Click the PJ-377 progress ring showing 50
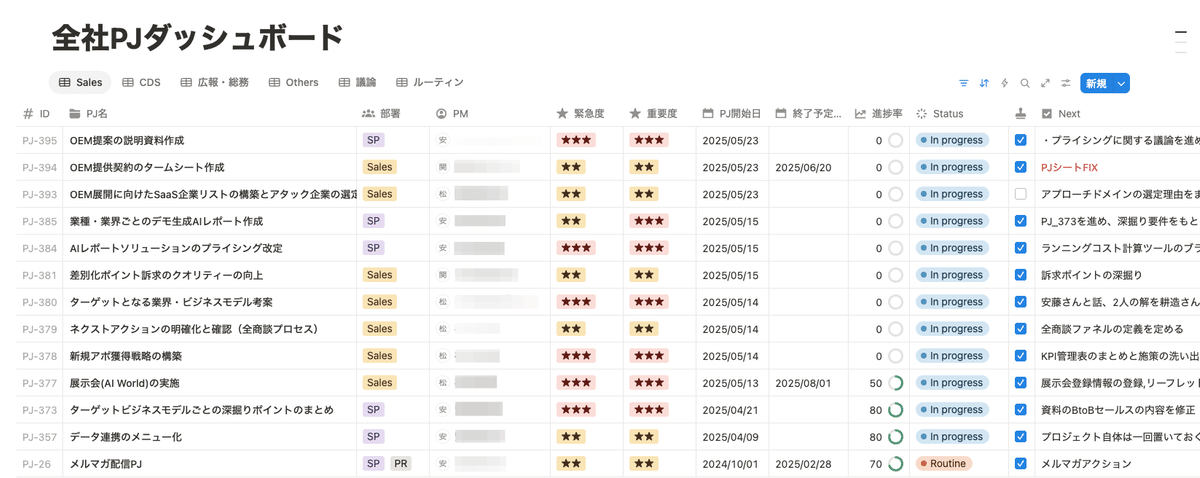The height and width of the screenshot is (478, 1200). (895, 383)
